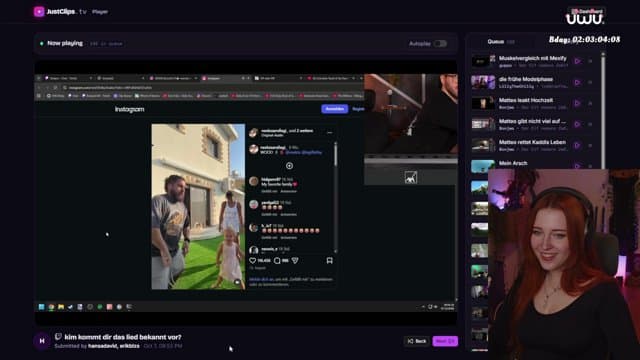Click the queue title 'Mattes isst Hochzeit'
Viewport: 640px width, 360px height.
pyautogui.click(x=526, y=100)
